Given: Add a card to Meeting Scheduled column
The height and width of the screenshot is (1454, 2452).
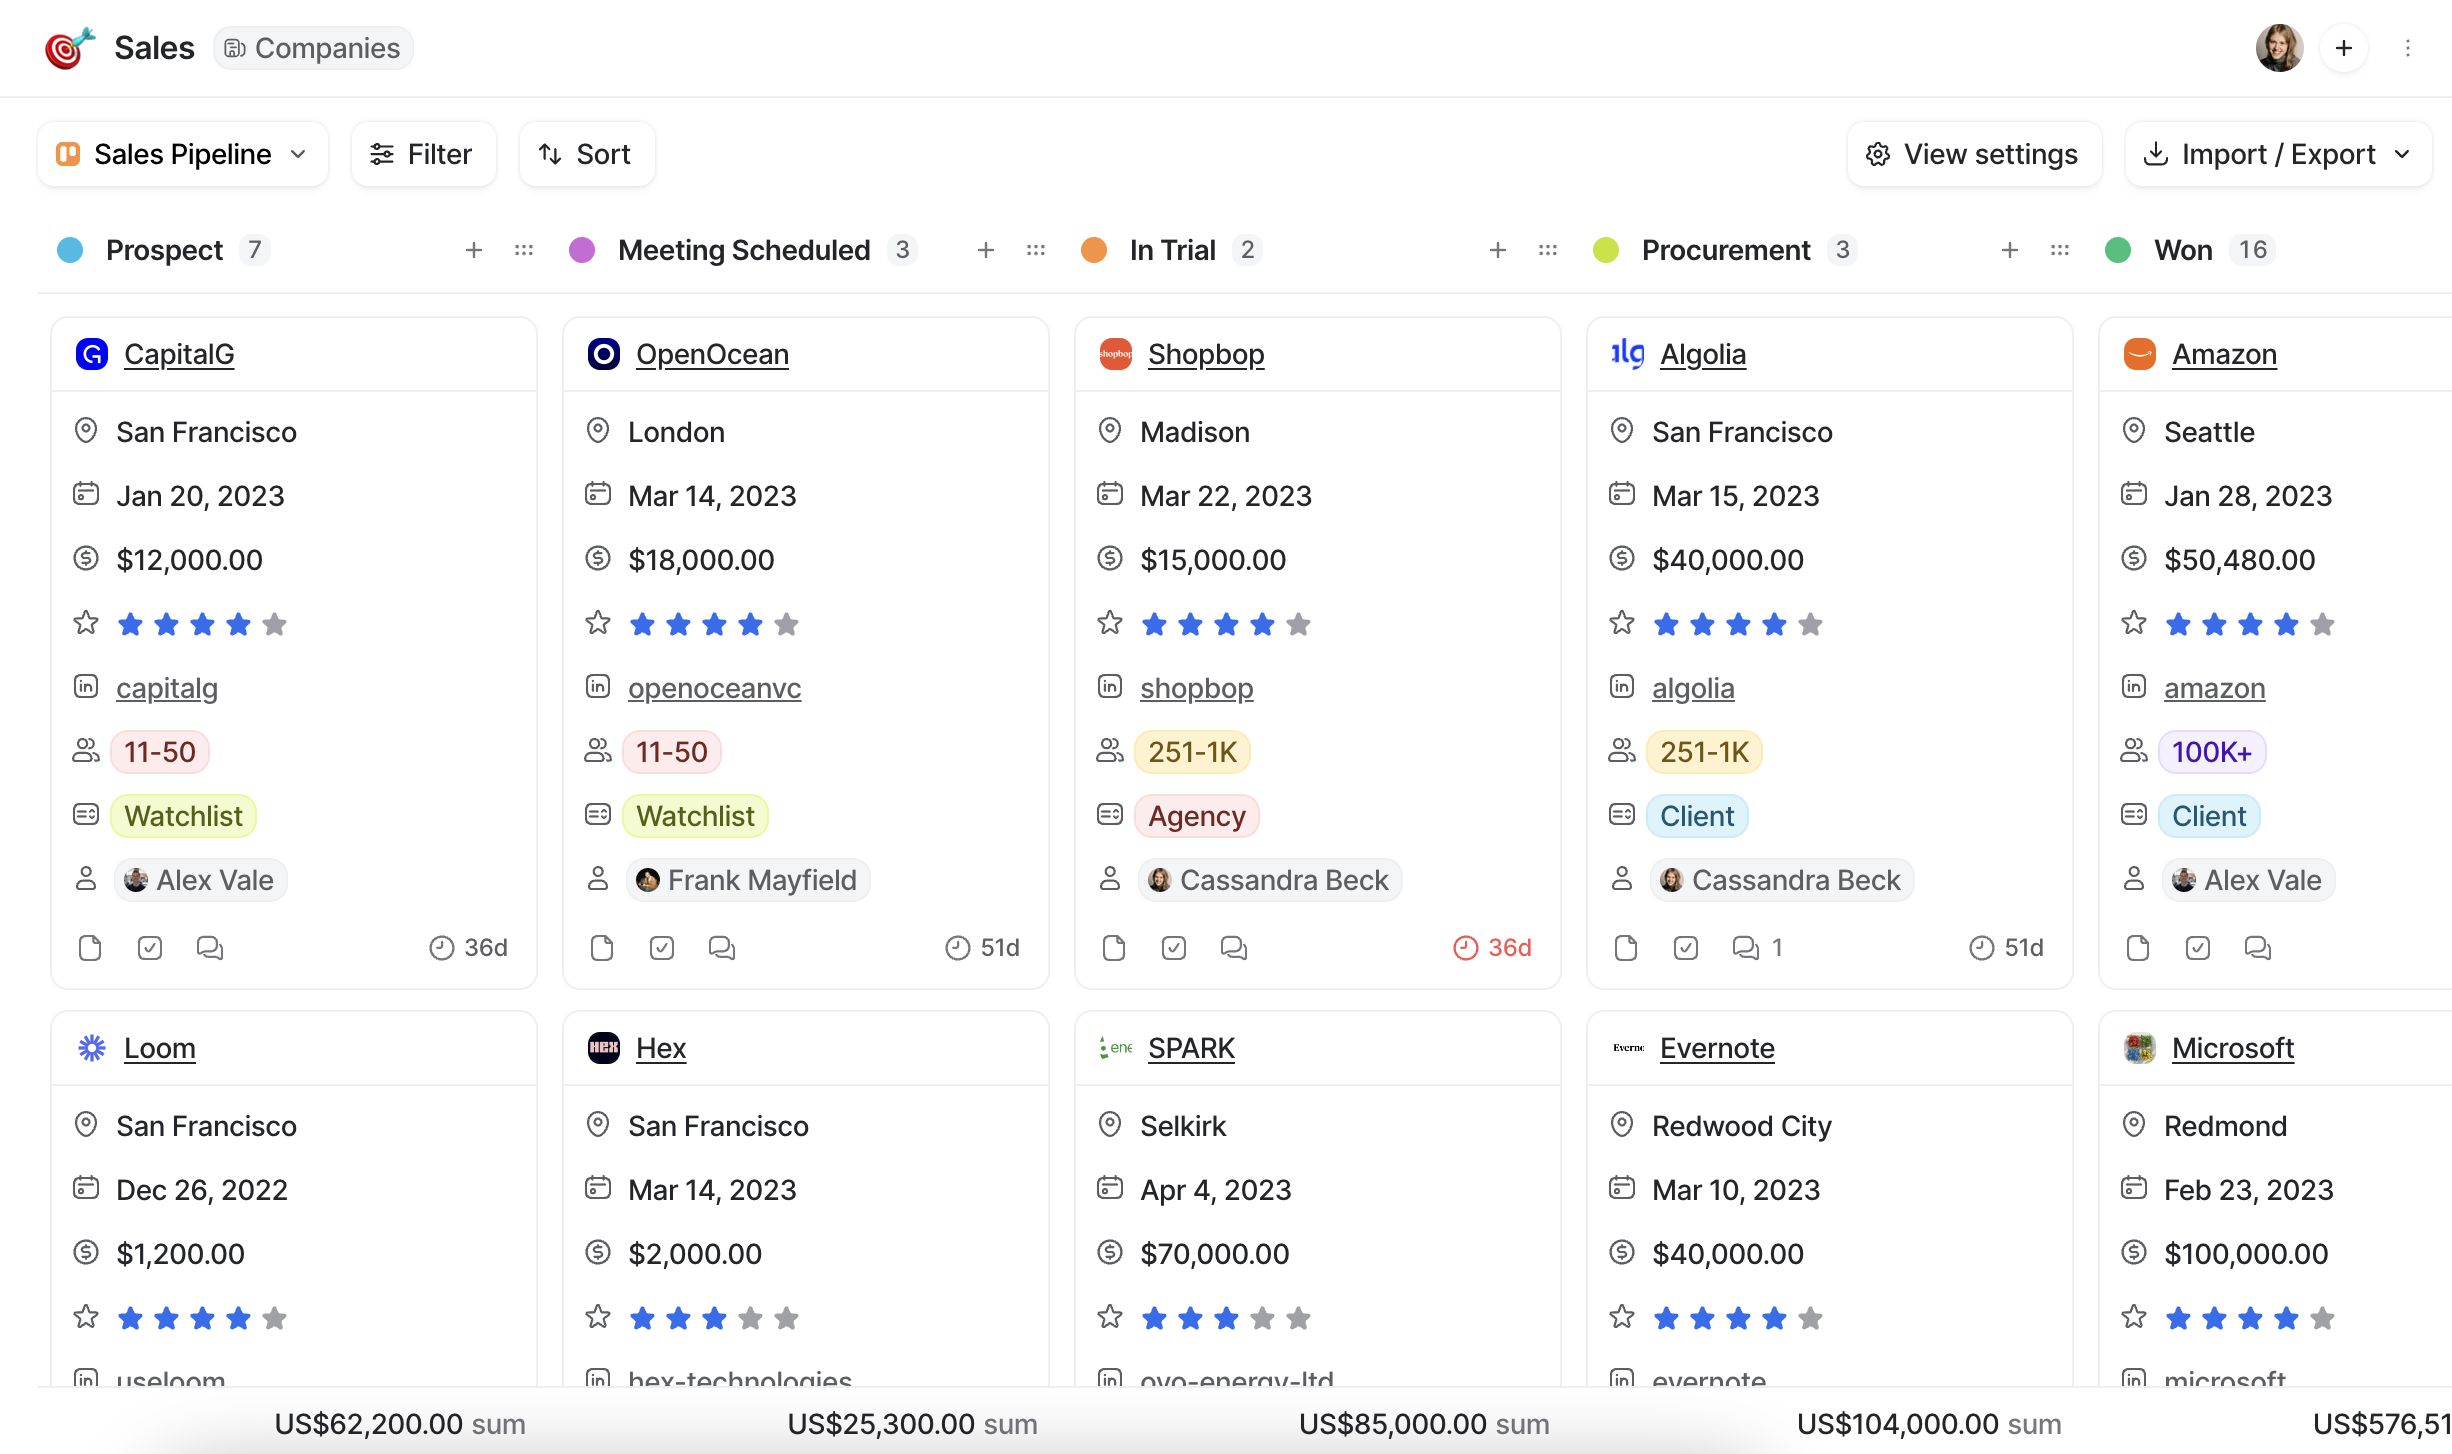Looking at the screenshot, I should coord(986,250).
